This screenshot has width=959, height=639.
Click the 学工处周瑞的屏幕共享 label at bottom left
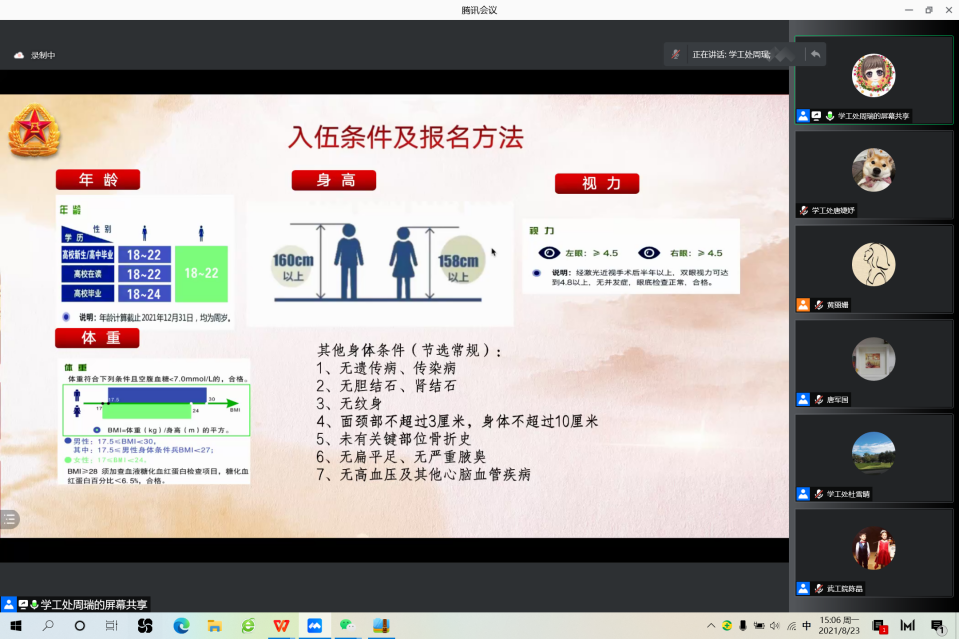93,605
